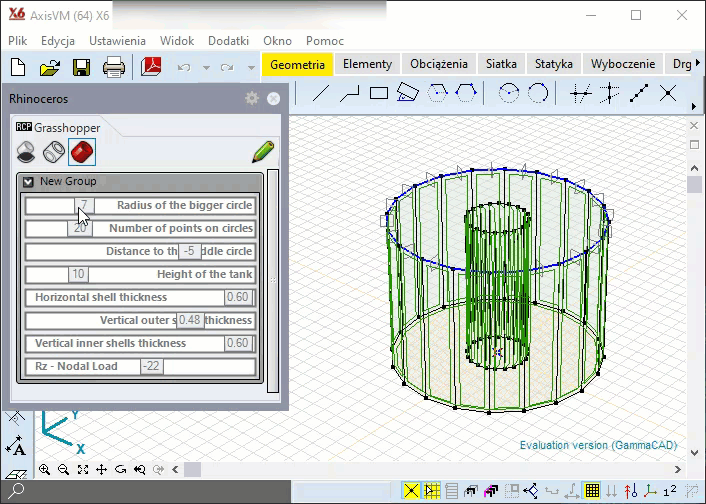Click the Rz - Nodal Load slider
706x504 pixels.
coord(151,366)
